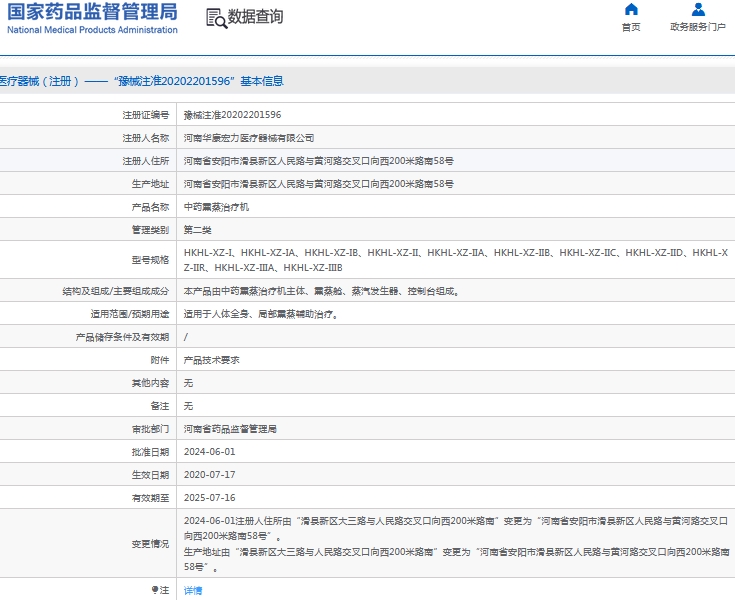Open the 详情 link
The height and width of the screenshot is (600, 735).
(x=193, y=590)
